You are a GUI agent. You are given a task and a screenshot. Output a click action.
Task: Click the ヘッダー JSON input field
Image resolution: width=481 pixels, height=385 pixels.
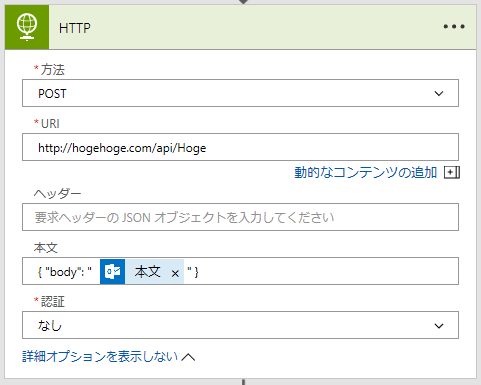240,217
